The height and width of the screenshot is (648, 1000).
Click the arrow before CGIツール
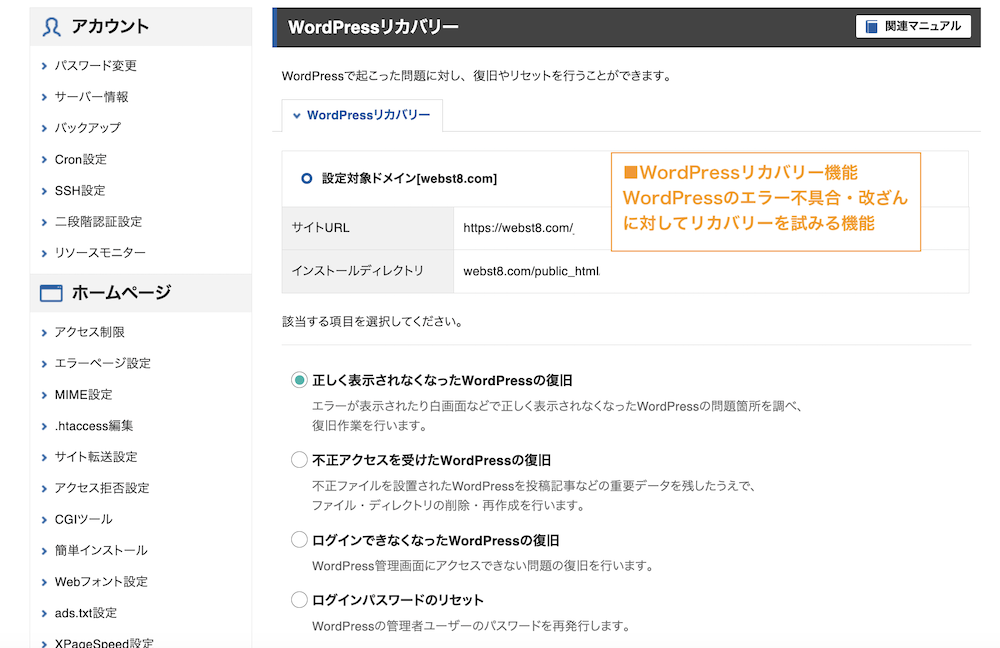[44, 520]
